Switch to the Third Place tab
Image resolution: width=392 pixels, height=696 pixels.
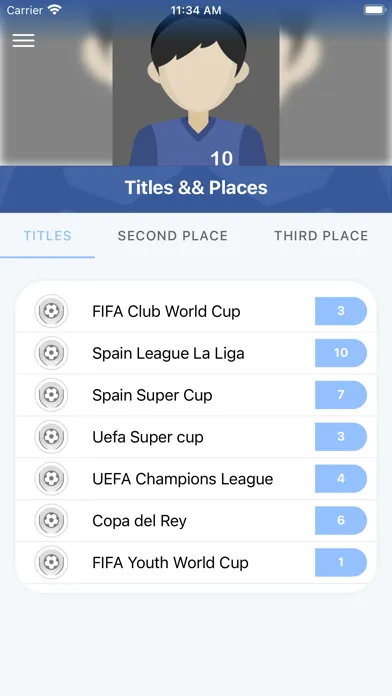point(321,236)
